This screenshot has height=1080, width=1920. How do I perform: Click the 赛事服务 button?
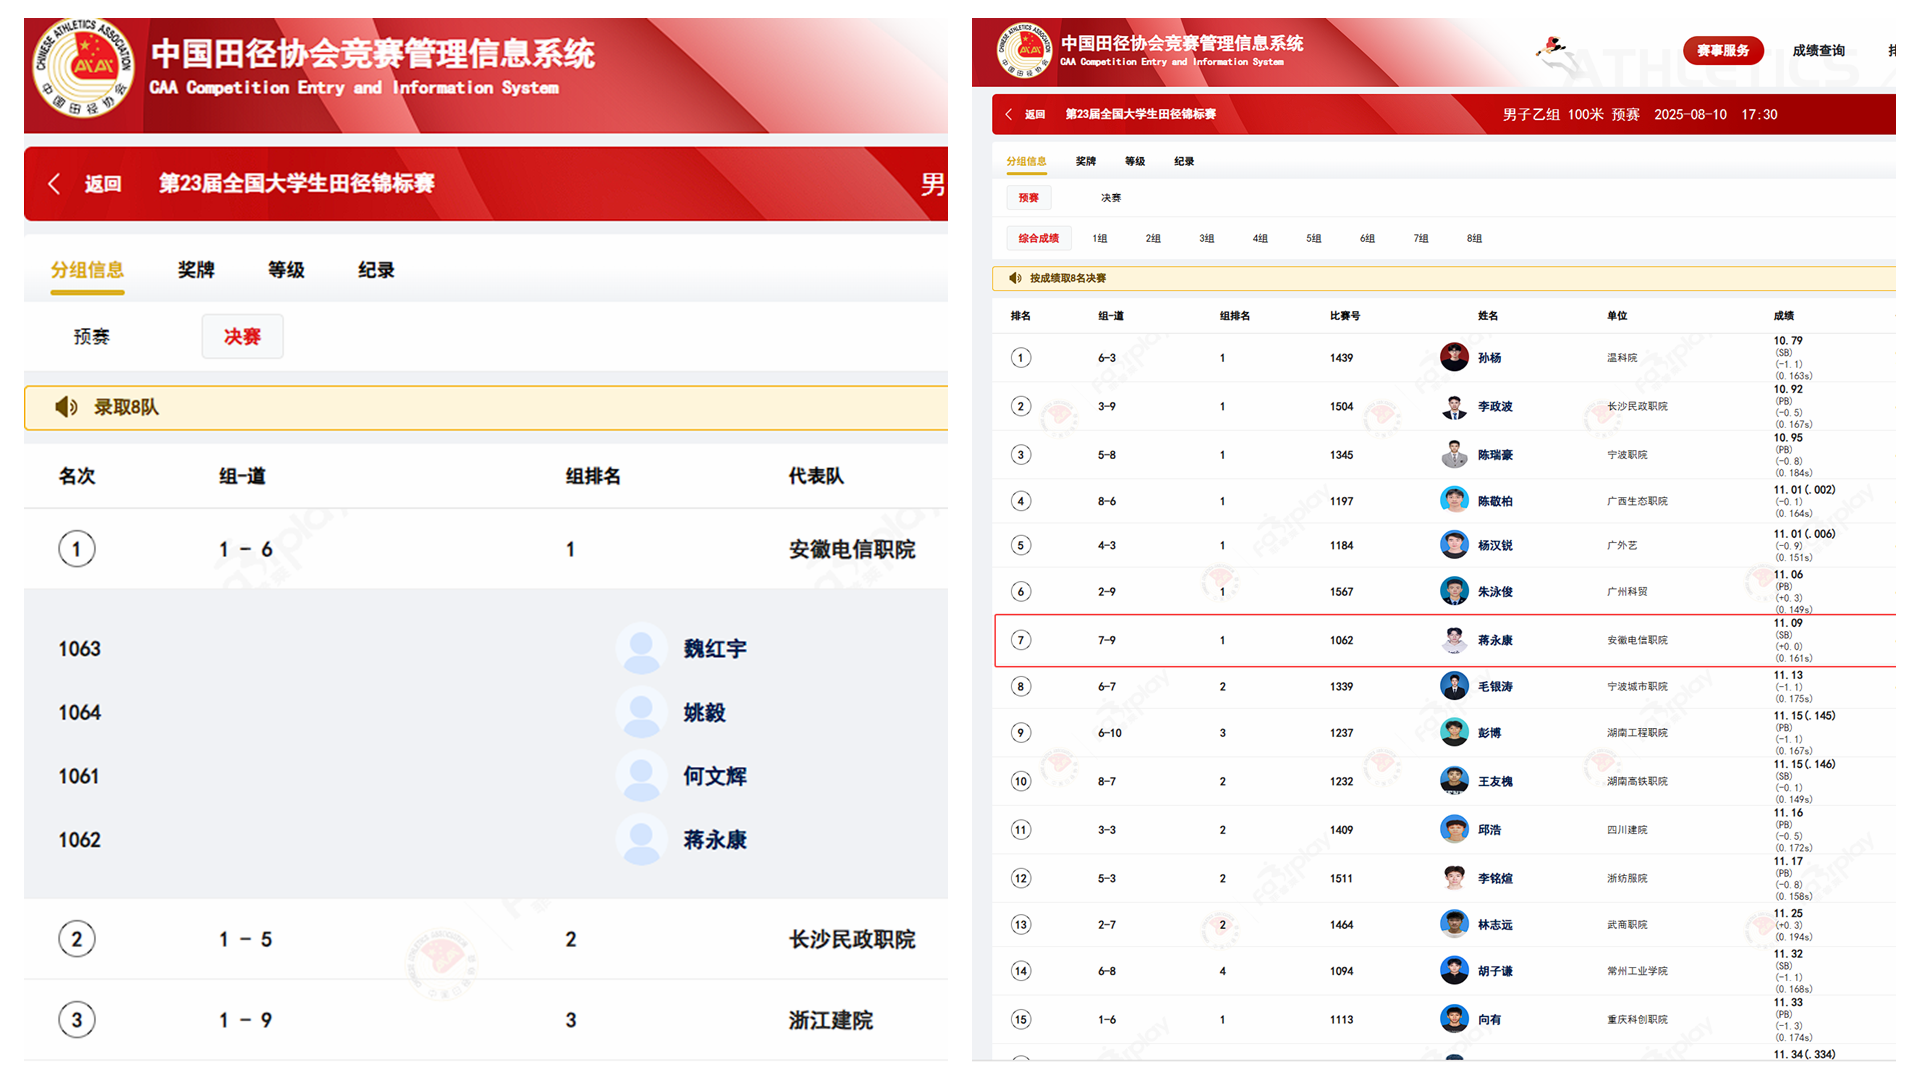click(x=1722, y=51)
